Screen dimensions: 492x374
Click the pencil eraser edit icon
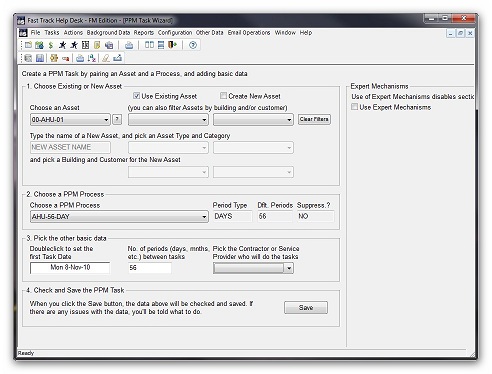click(x=106, y=58)
